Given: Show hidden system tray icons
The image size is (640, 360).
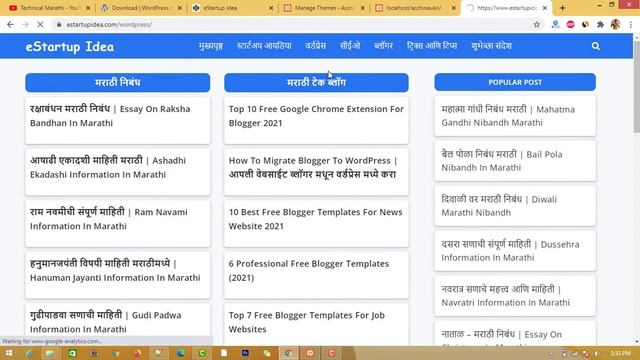Looking at the screenshot, I should point(551,353).
